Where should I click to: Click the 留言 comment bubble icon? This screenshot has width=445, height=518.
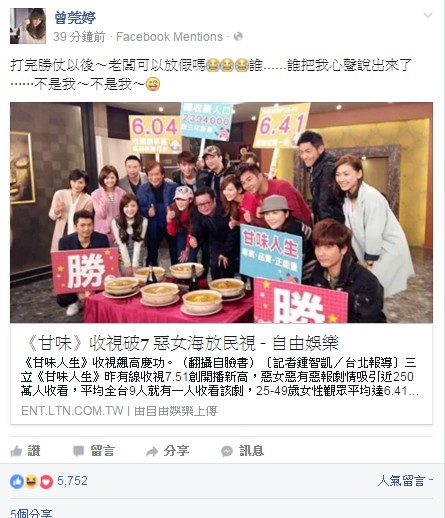[x=79, y=451]
